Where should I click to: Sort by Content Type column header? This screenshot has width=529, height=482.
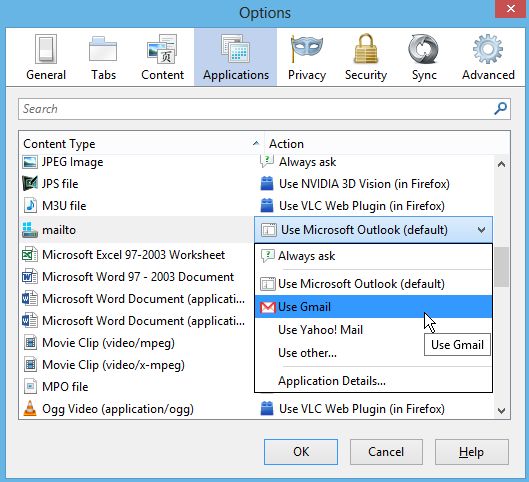[141, 144]
